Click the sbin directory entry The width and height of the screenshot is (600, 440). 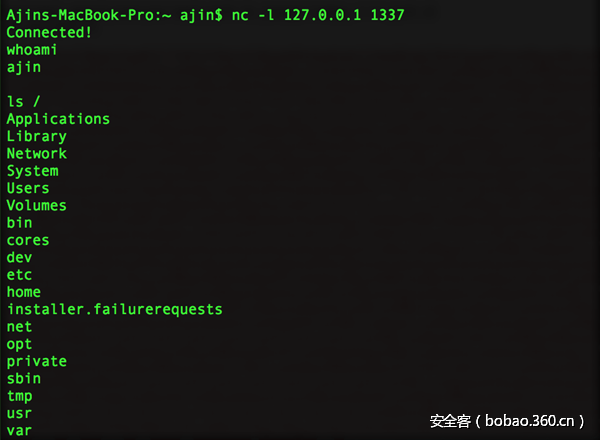point(24,379)
